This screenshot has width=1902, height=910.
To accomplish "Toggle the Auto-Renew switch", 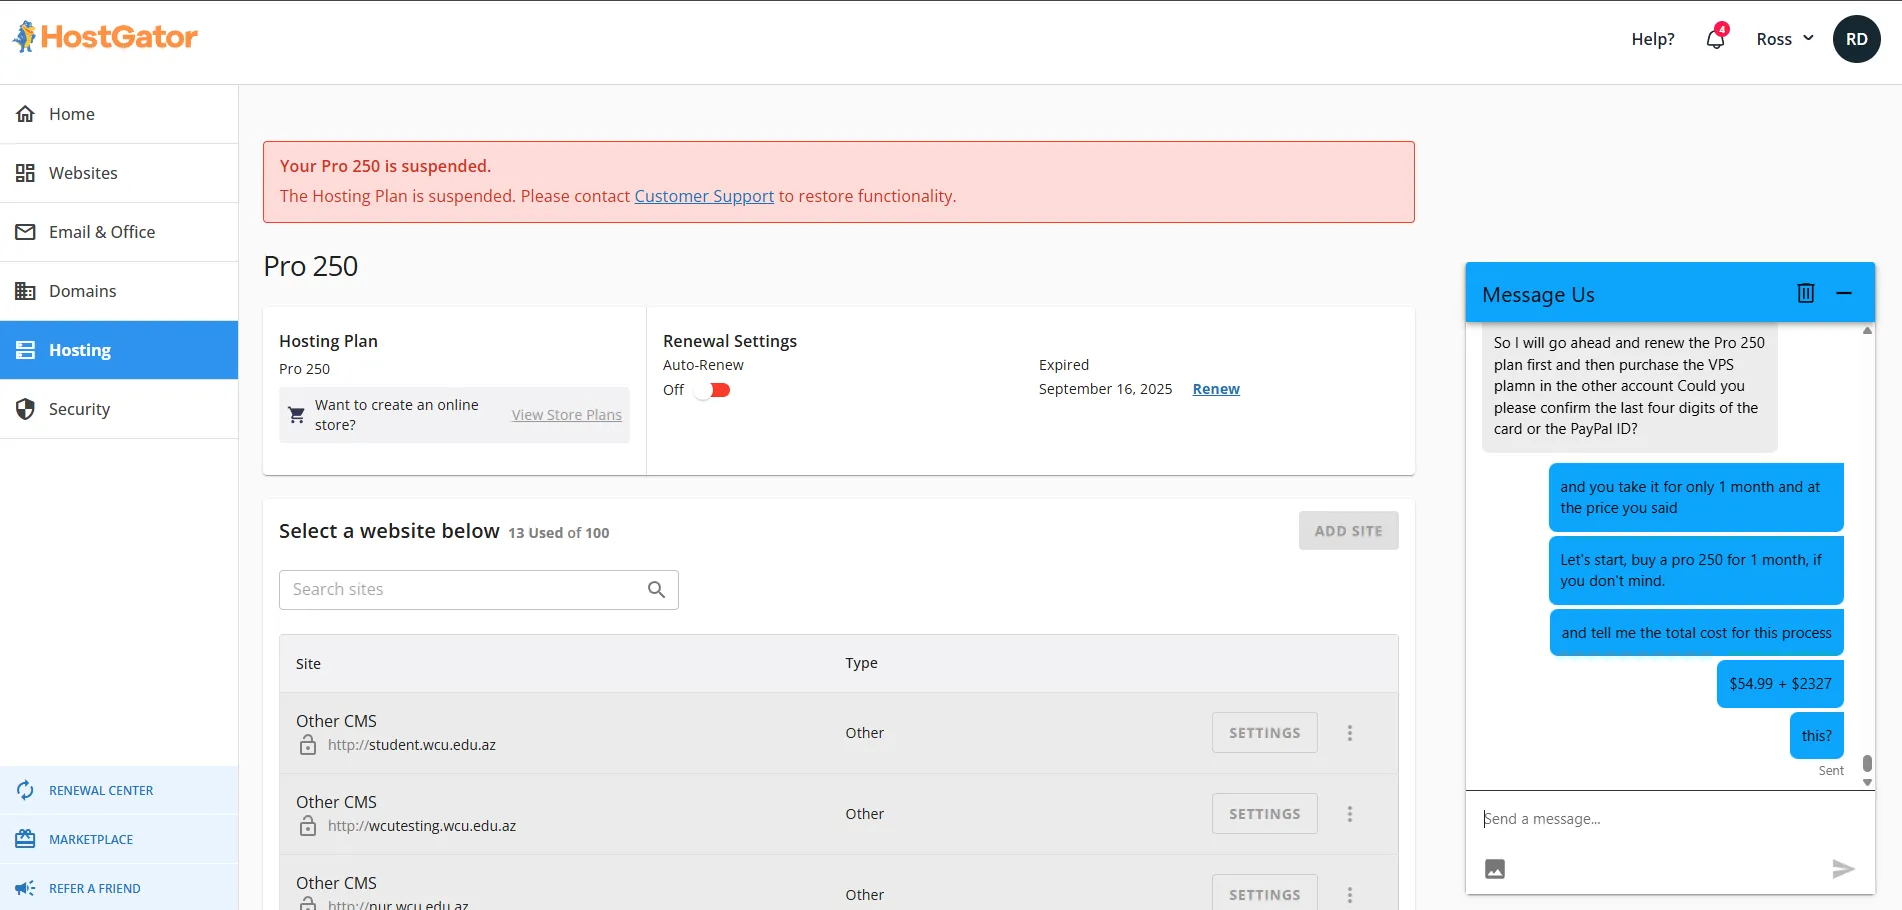I will [x=714, y=390].
